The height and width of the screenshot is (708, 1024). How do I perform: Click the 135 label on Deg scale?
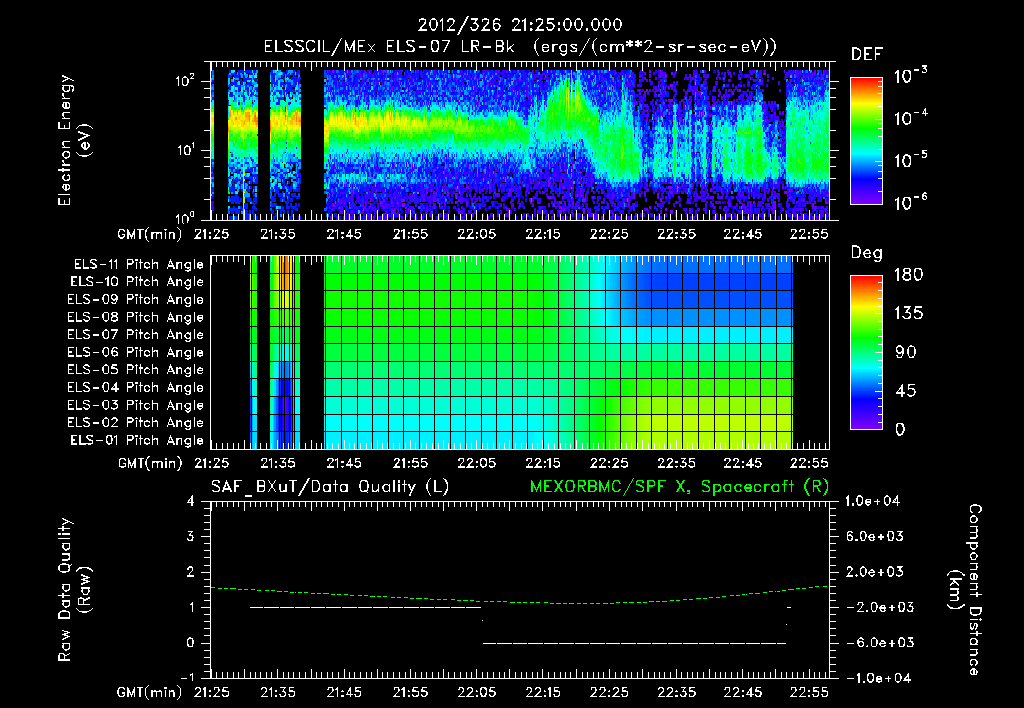coord(908,313)
